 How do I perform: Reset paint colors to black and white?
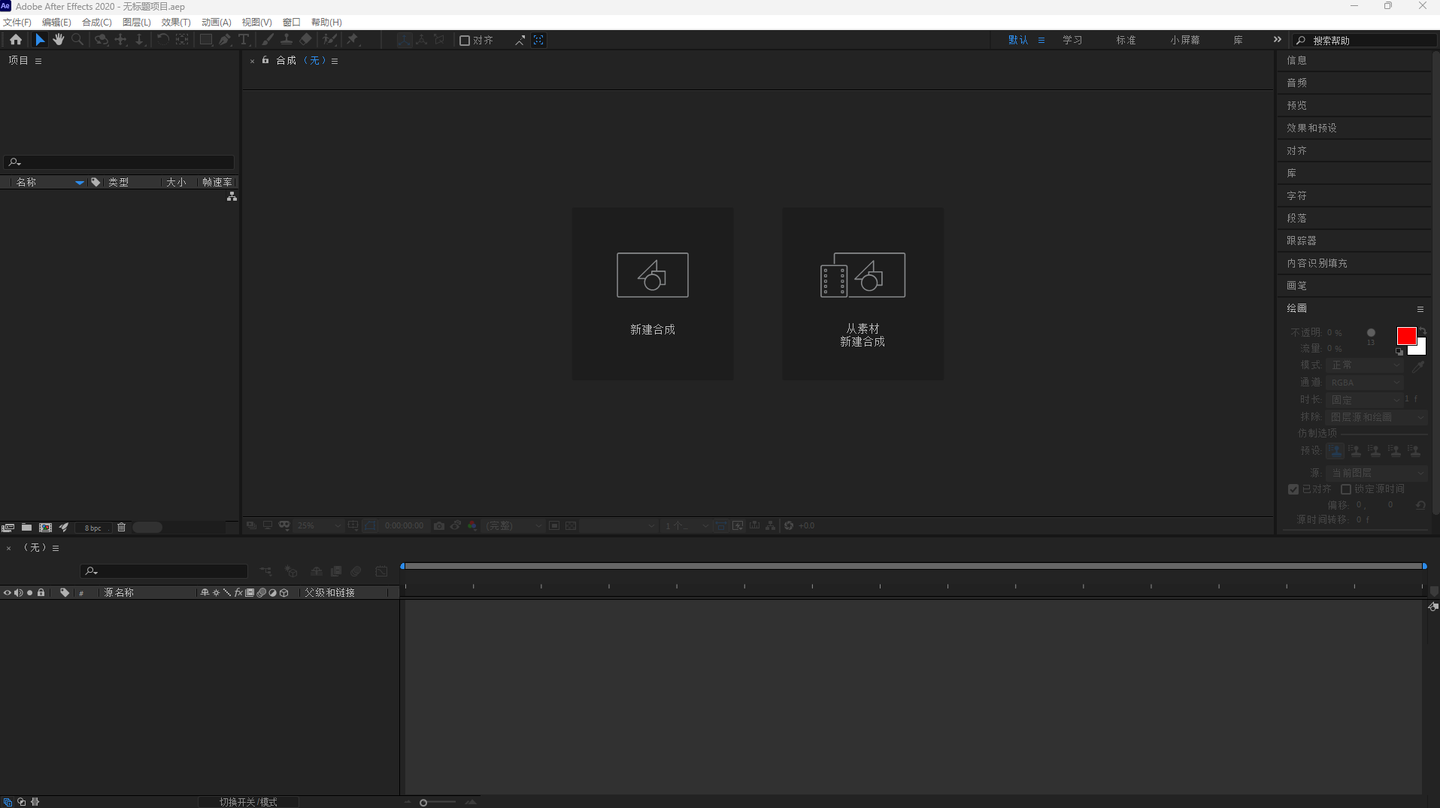click(1400, 351)
